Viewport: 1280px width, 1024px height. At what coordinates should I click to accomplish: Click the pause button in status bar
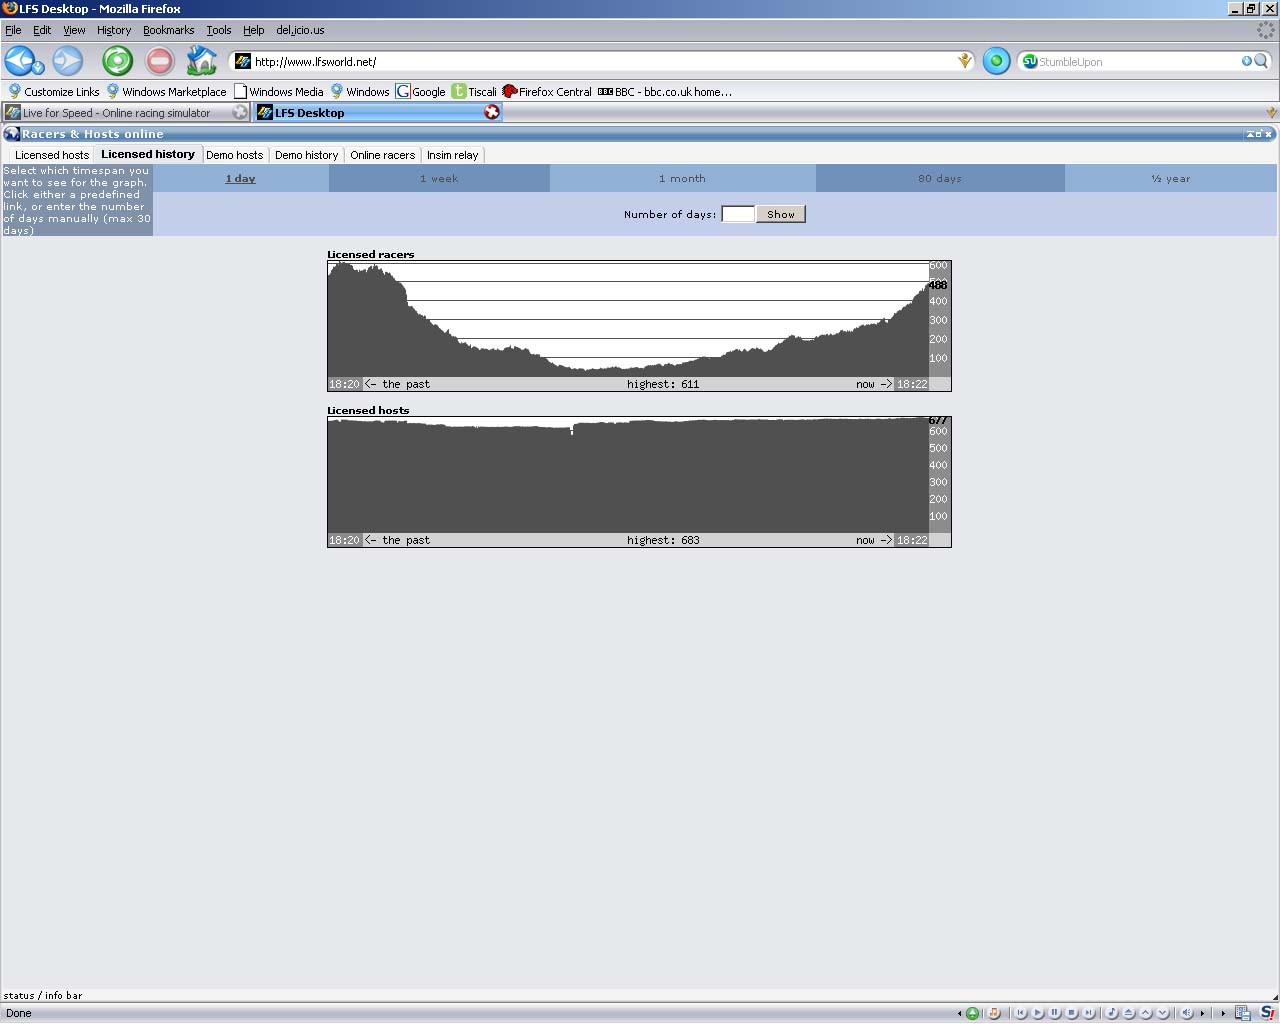1055,1013
